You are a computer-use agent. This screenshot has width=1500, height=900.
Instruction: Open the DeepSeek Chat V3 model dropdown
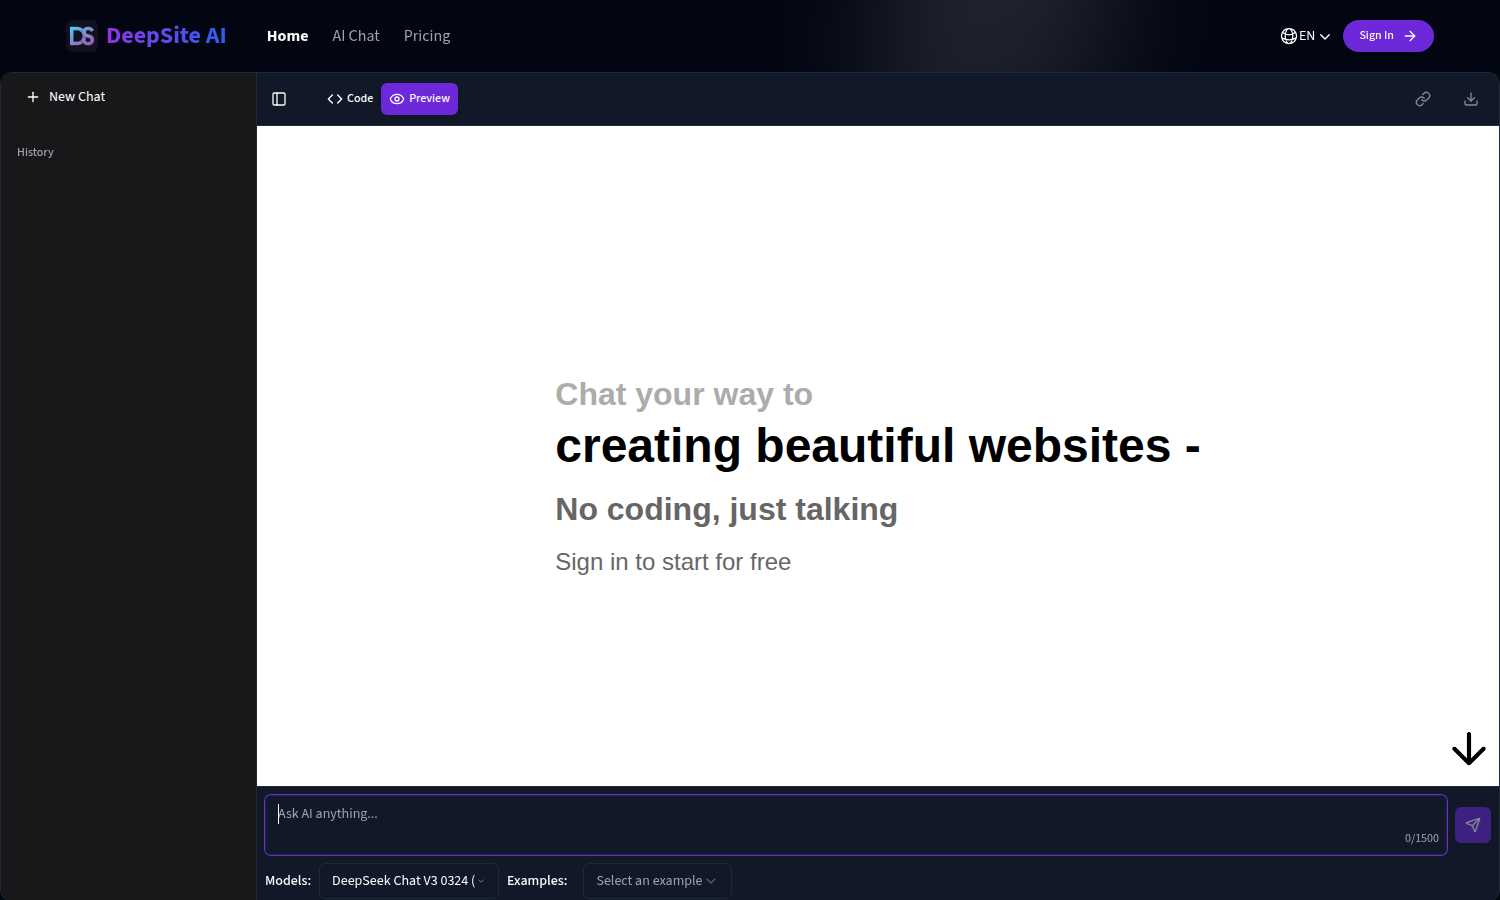[x=408, y=881]
